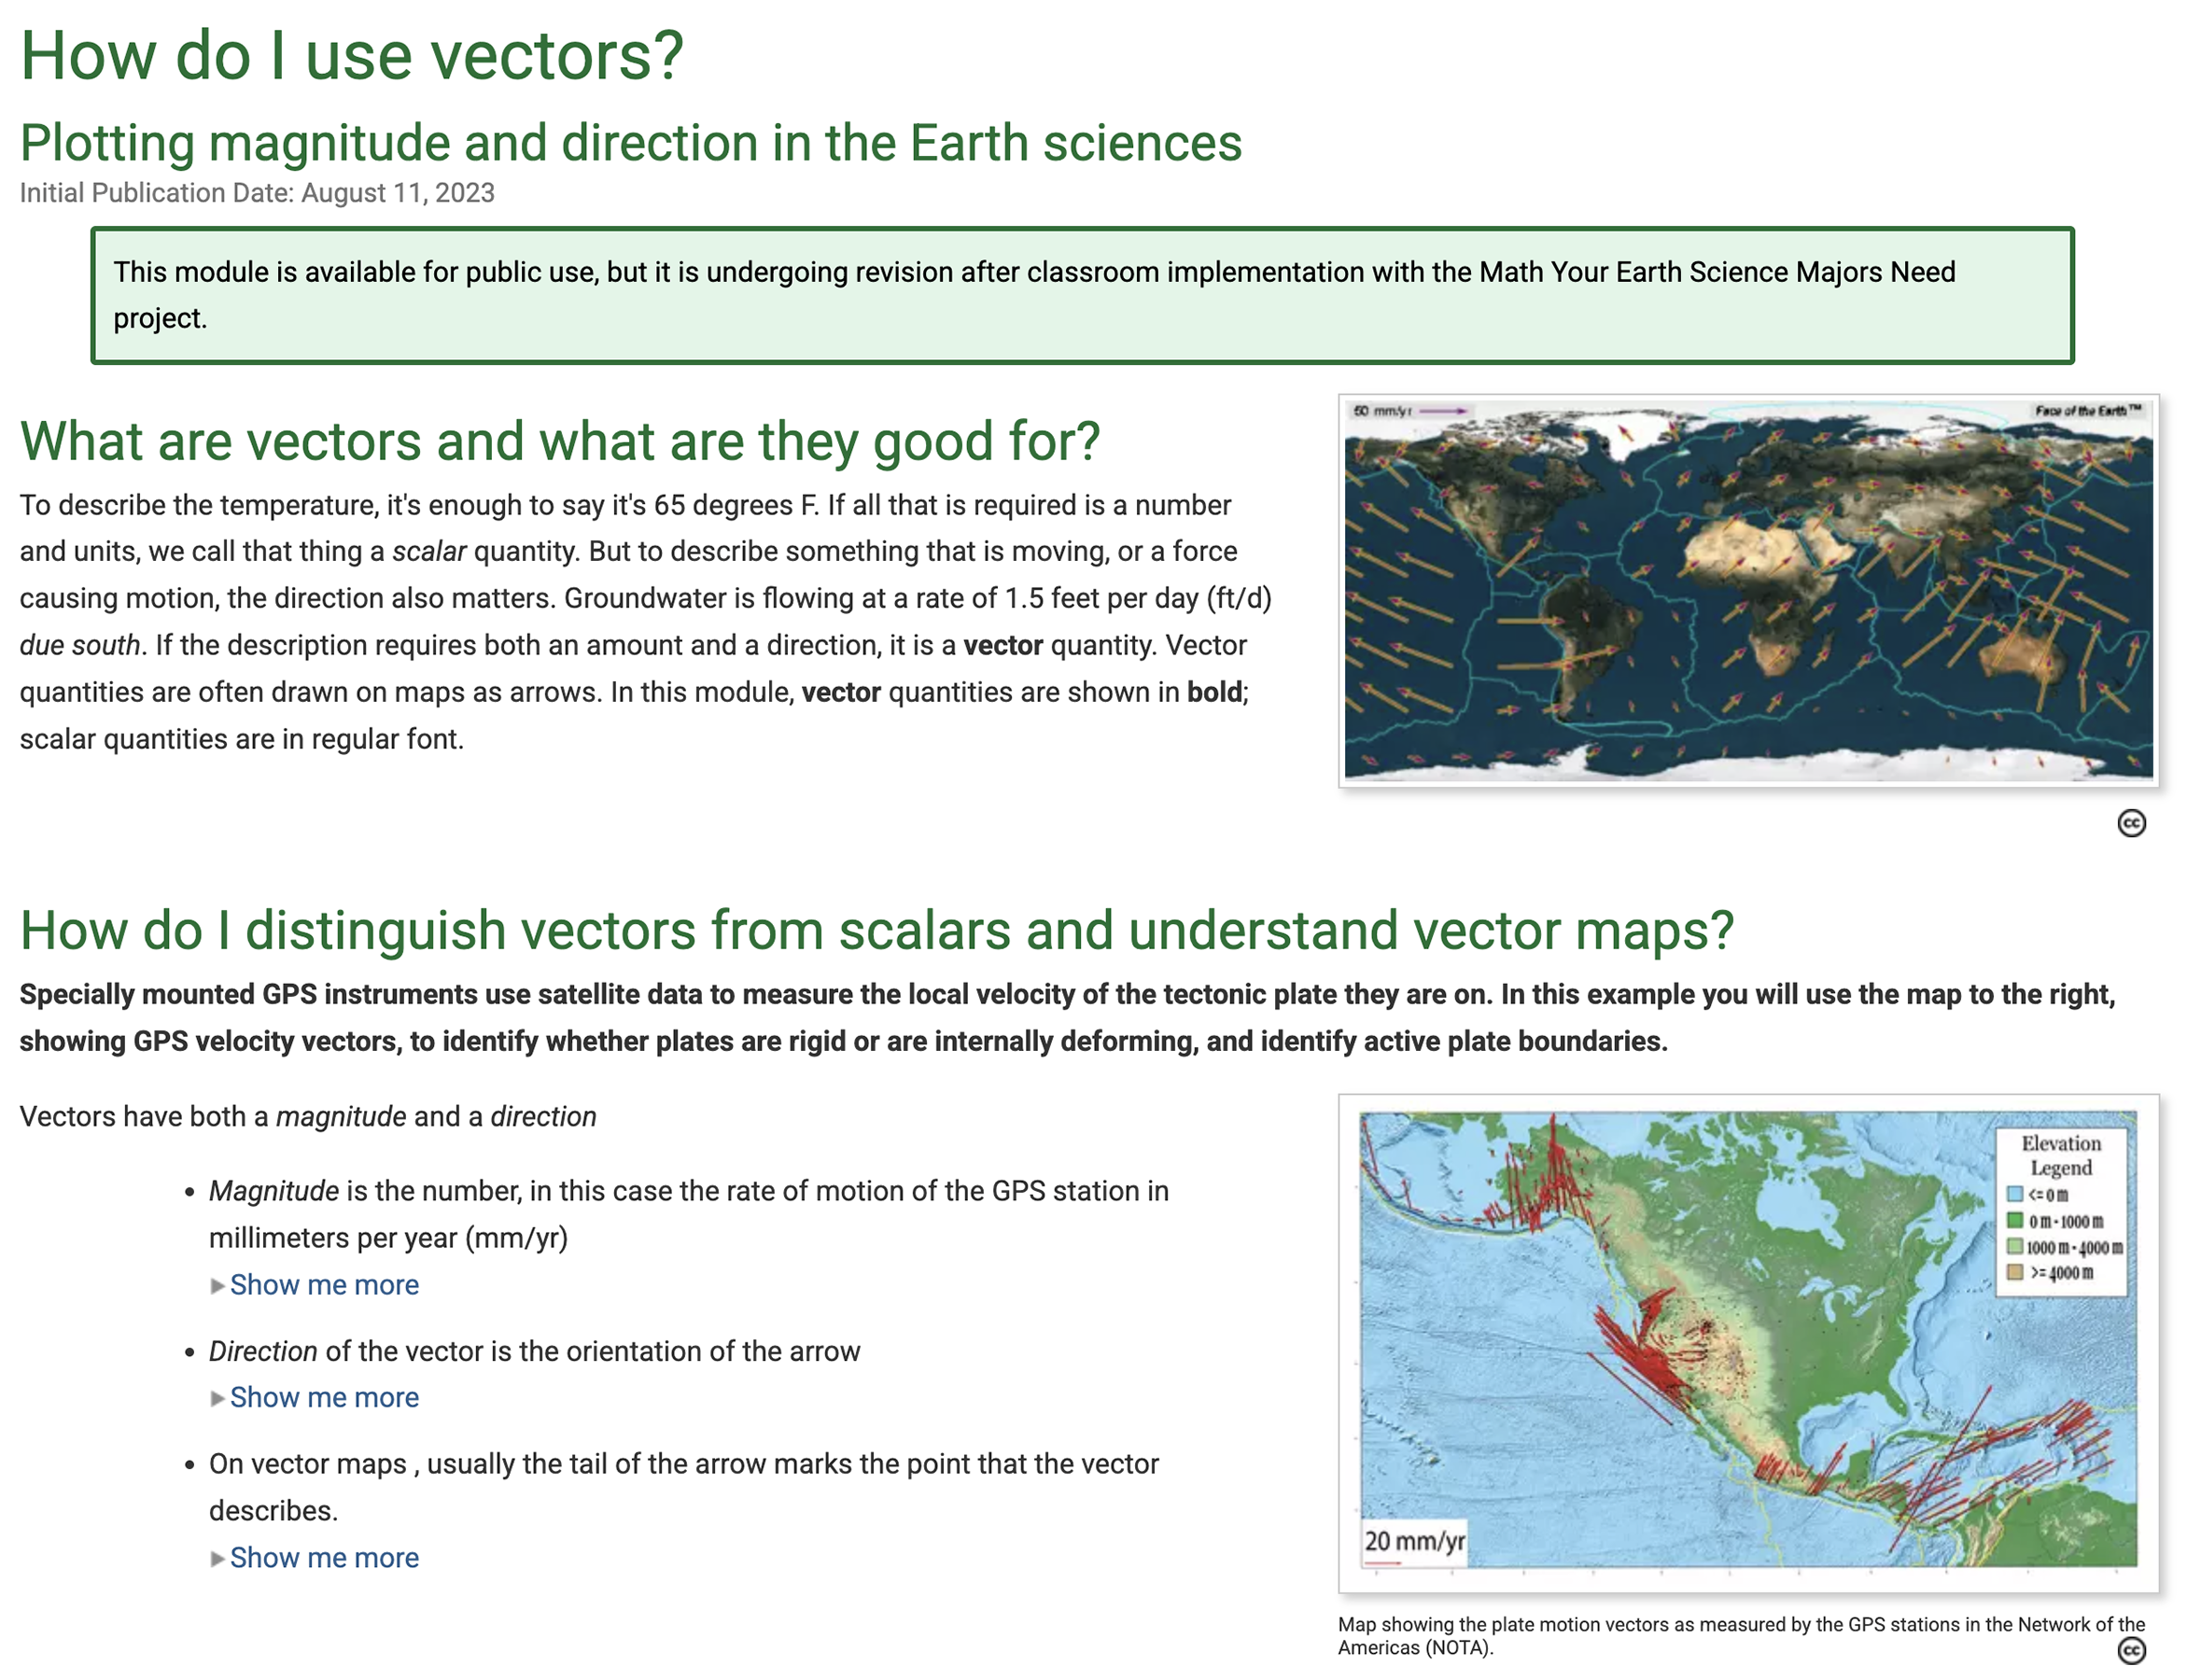The height and width of the screenshot is (1680, 2187).
Task: Click the light green 1000 m-4000 m legend swatch
Action: pyautogui.click(x=2014, y=1246)
